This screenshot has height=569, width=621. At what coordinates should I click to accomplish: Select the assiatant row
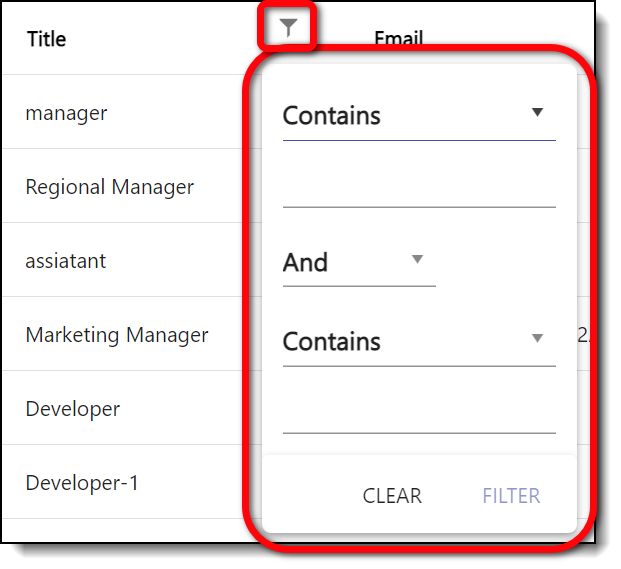point(65,261)
